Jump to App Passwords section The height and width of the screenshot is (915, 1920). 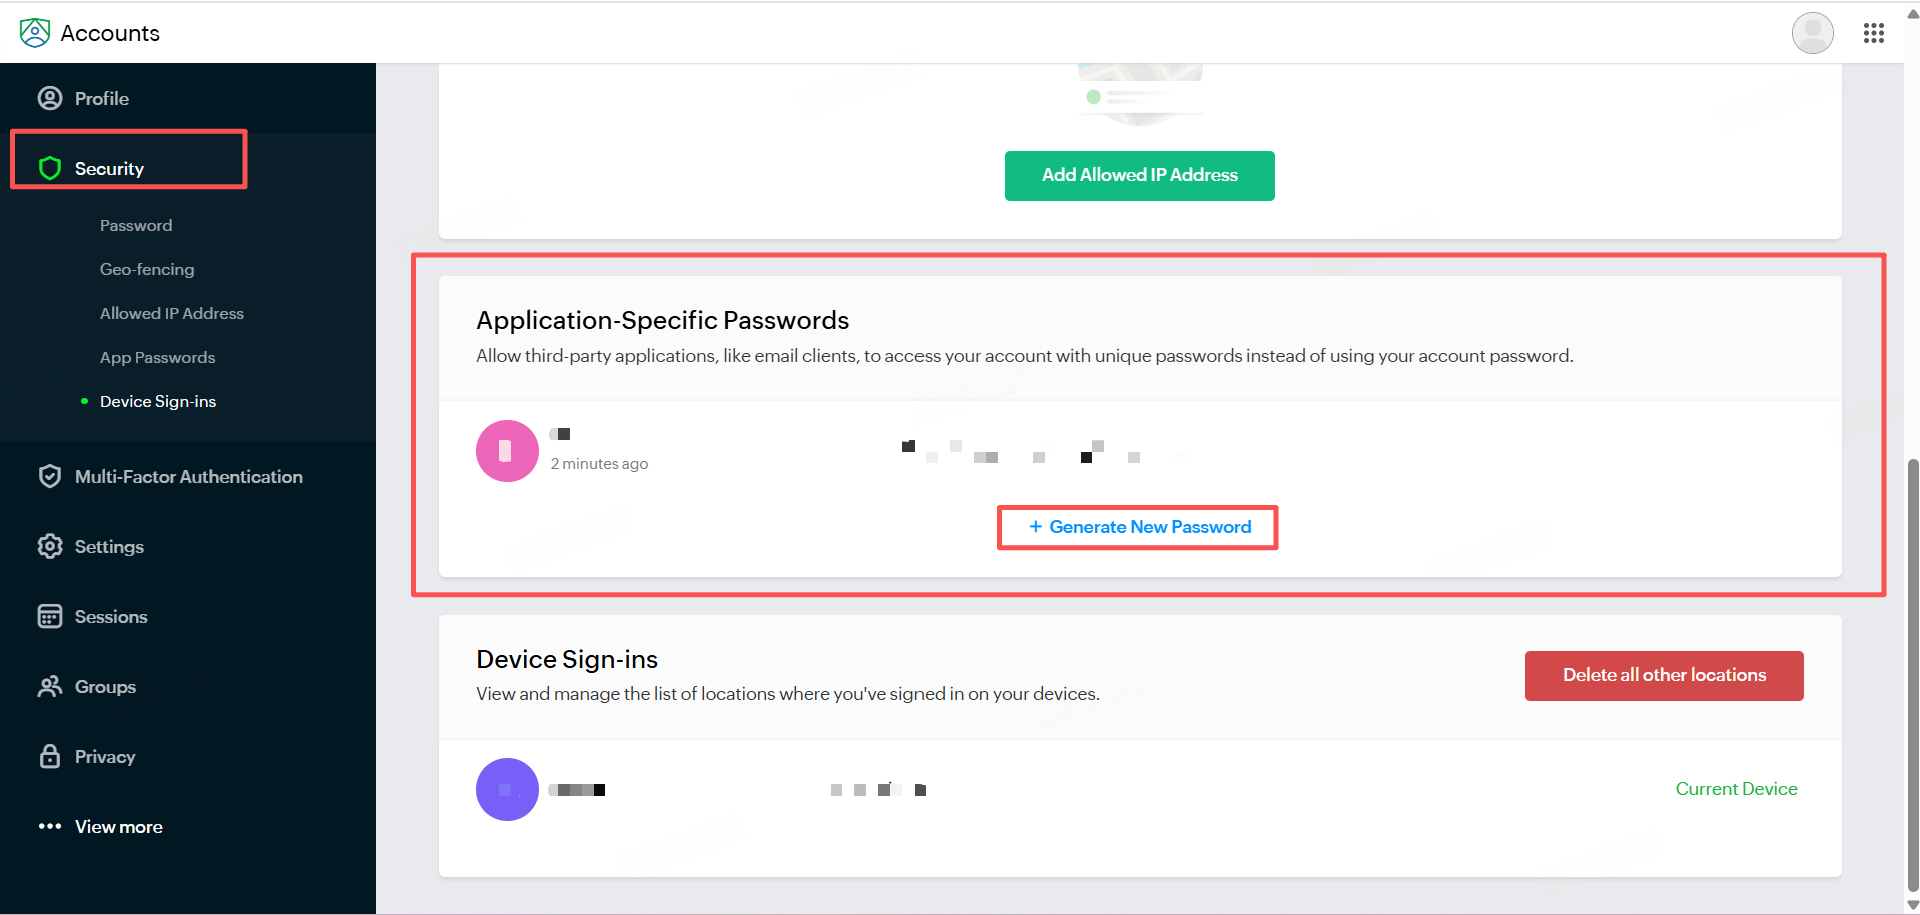[x=157, y=358]
